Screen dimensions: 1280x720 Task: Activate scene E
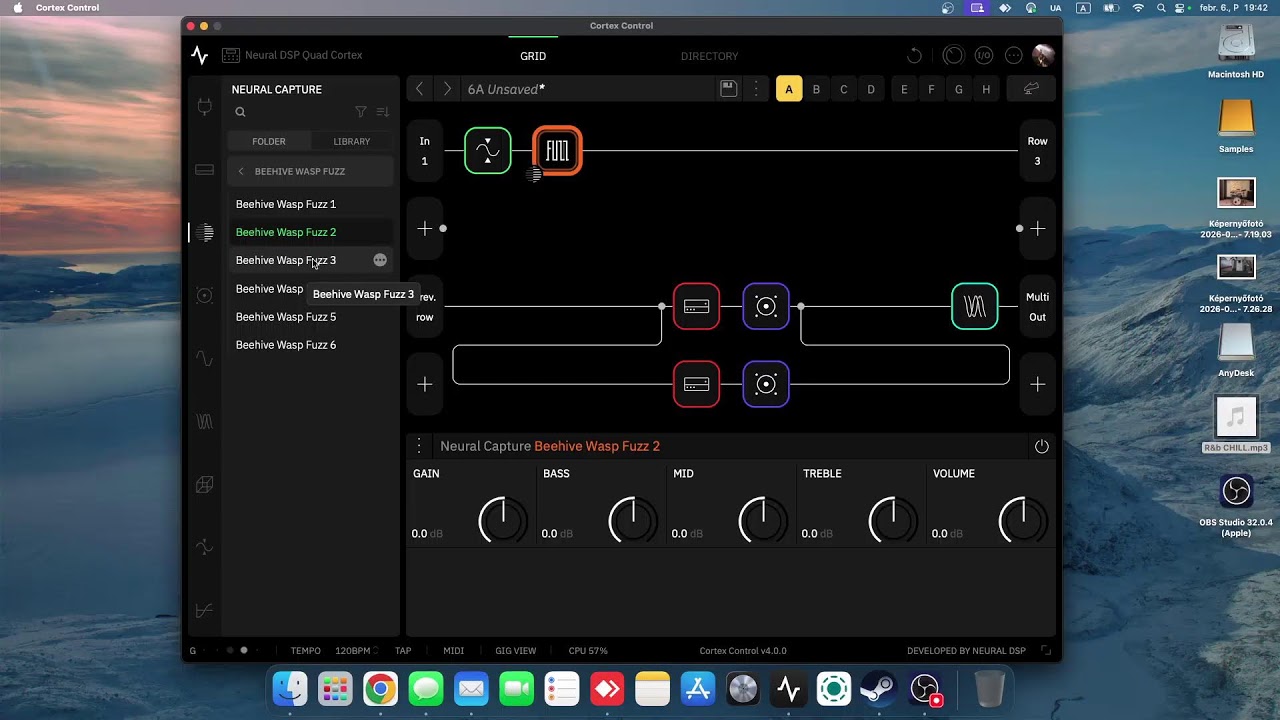[904, 89]
